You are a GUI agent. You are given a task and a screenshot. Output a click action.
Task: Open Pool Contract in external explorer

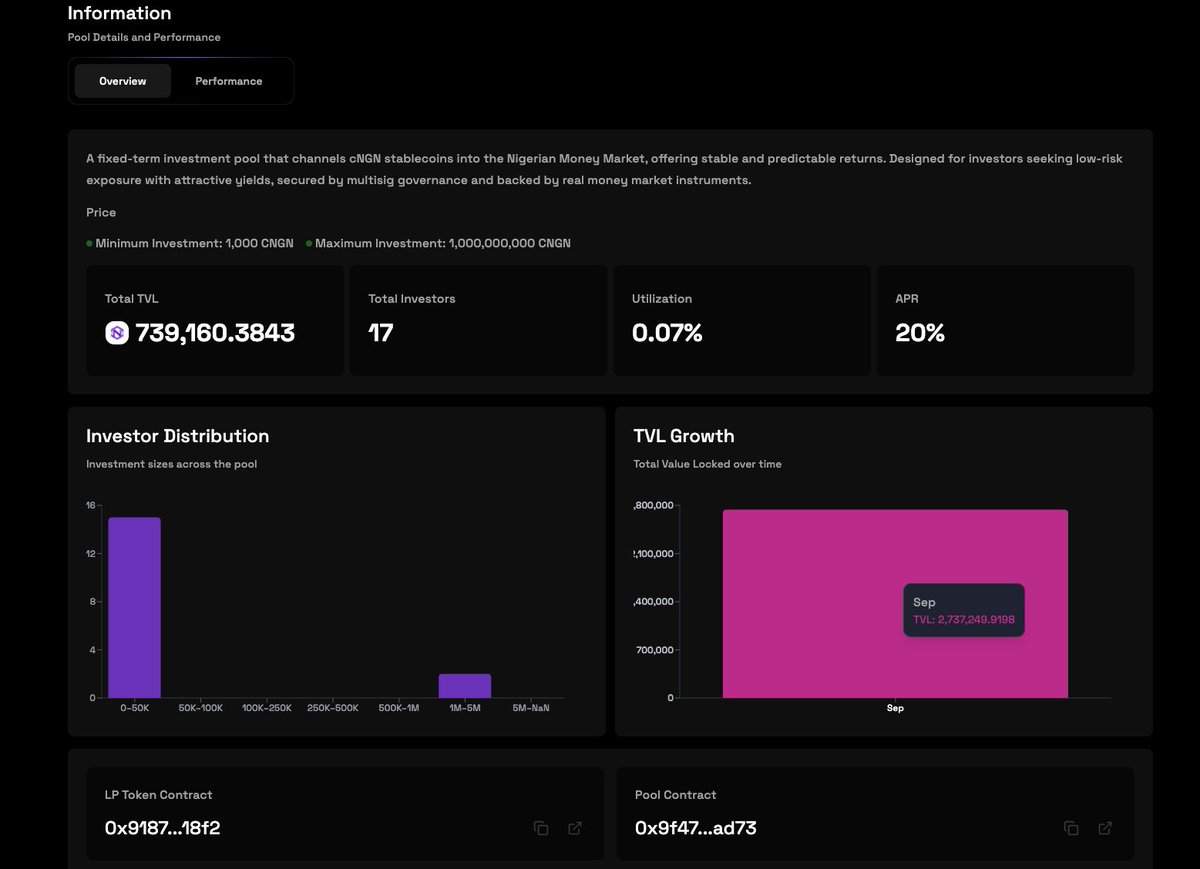[x=1105, y=828]
